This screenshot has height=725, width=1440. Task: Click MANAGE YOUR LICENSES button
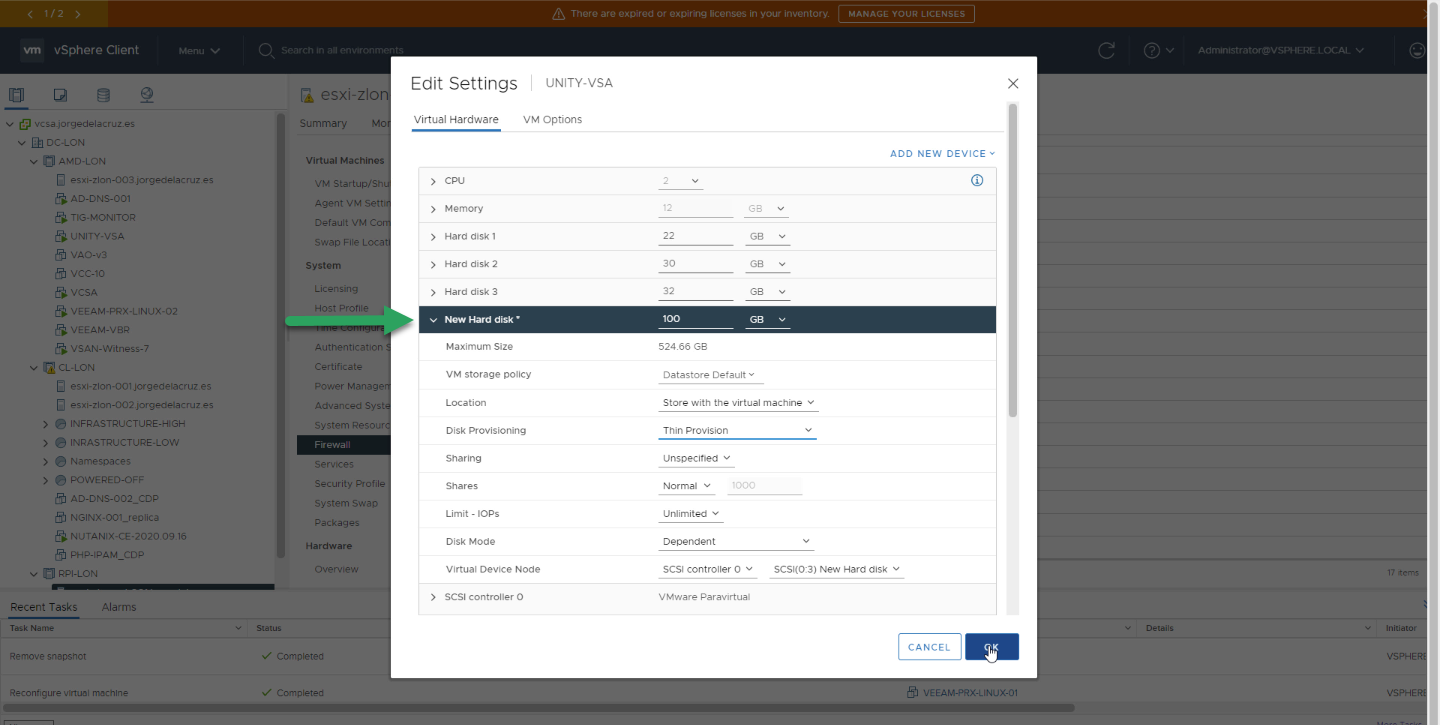pyautogui.click(x=907, y=14)
